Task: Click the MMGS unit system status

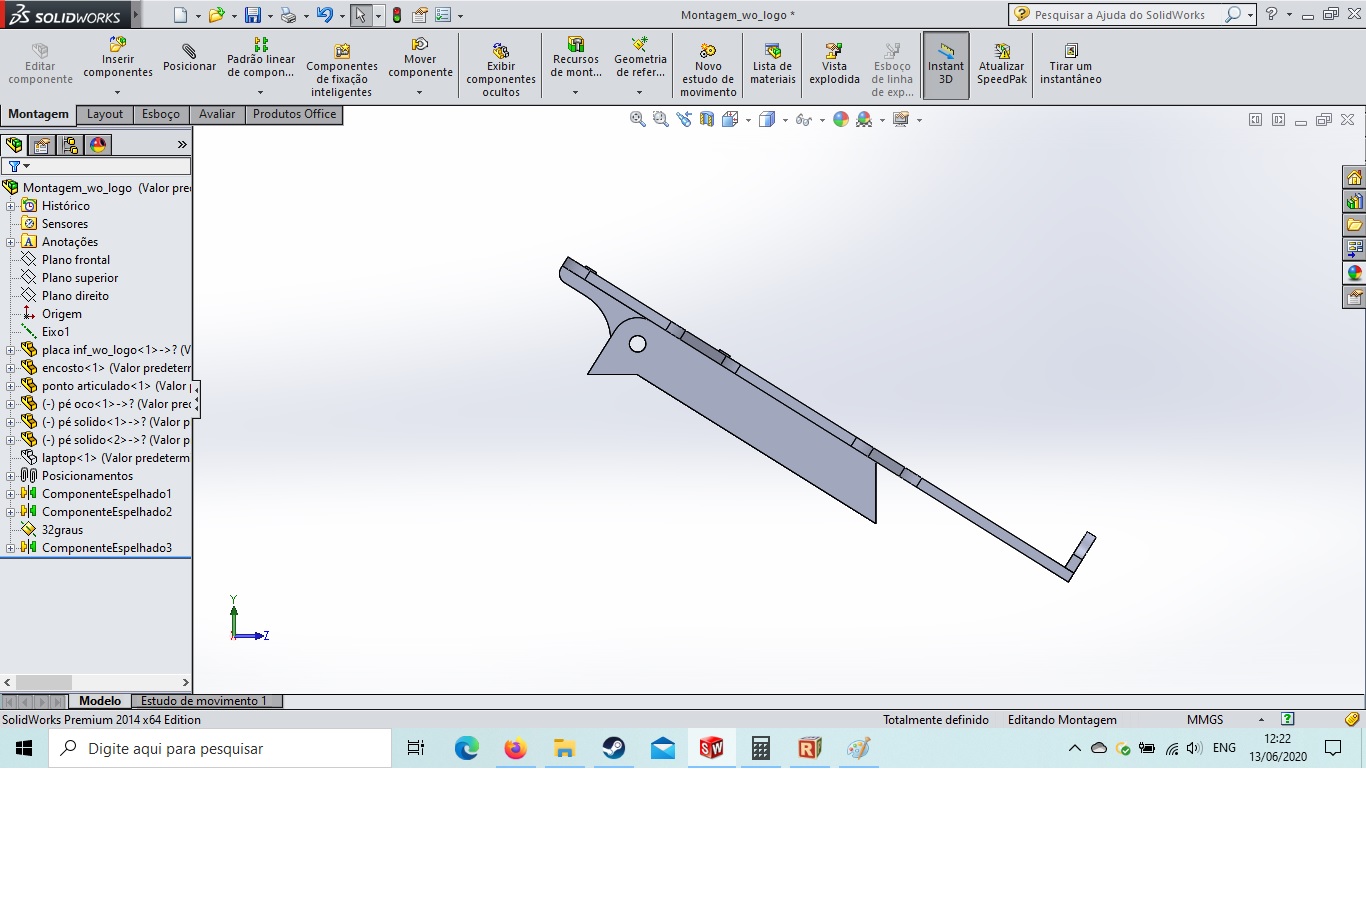Action: [1205, 720]
